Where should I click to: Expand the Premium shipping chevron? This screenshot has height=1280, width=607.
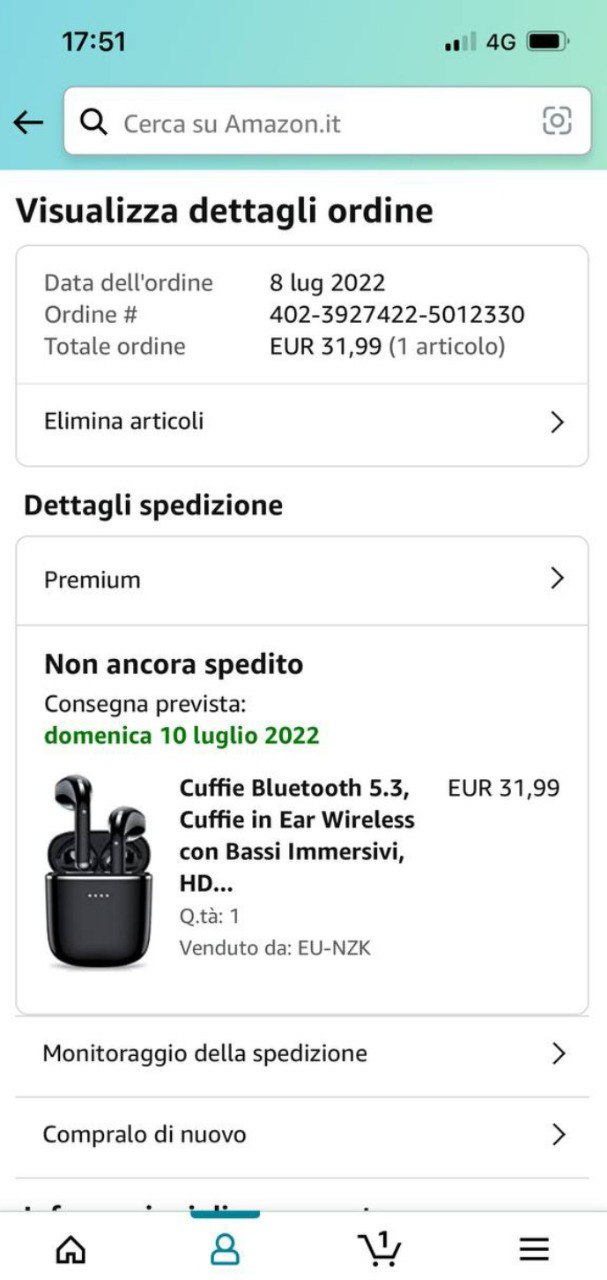[x=558, y=579]
